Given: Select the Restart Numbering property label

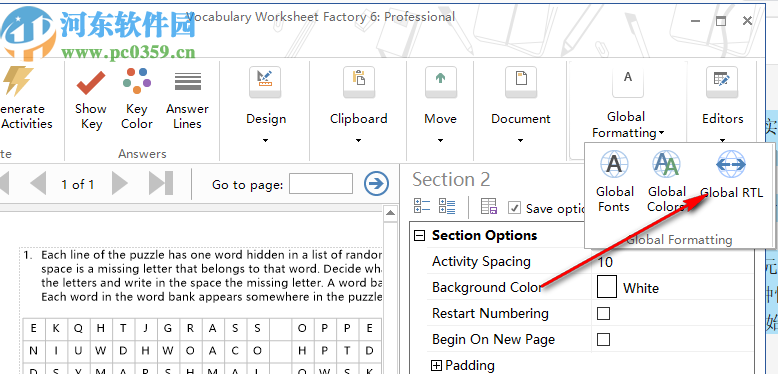Looking at the screenshot, I should click(x=490, y=313).
